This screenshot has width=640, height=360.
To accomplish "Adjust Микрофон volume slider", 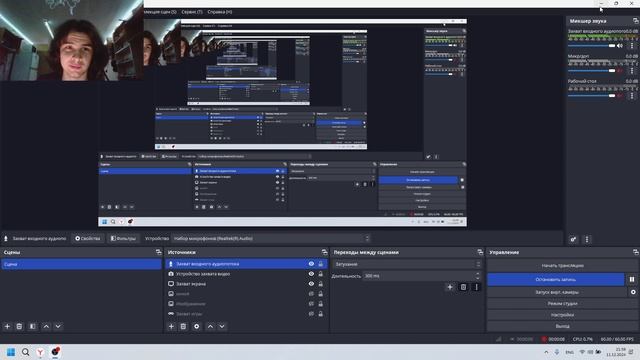I will tap(591, 71).
